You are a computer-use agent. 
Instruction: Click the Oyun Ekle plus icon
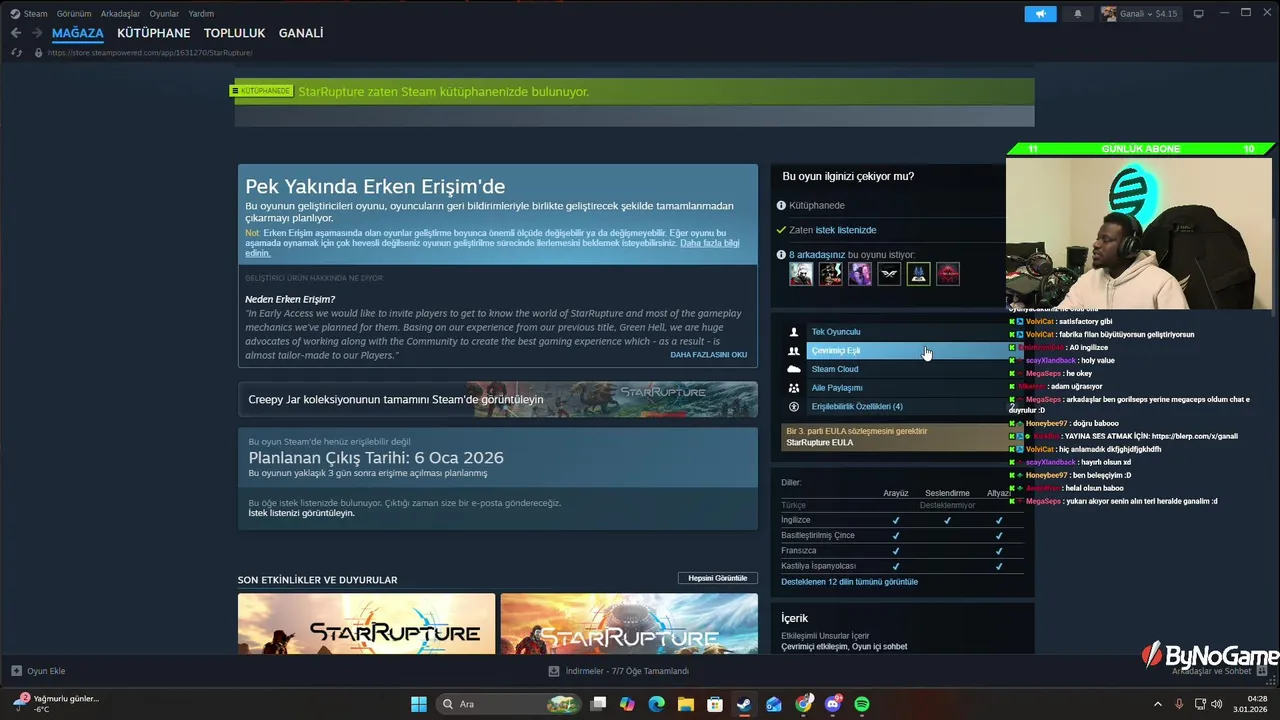point(16,671)
